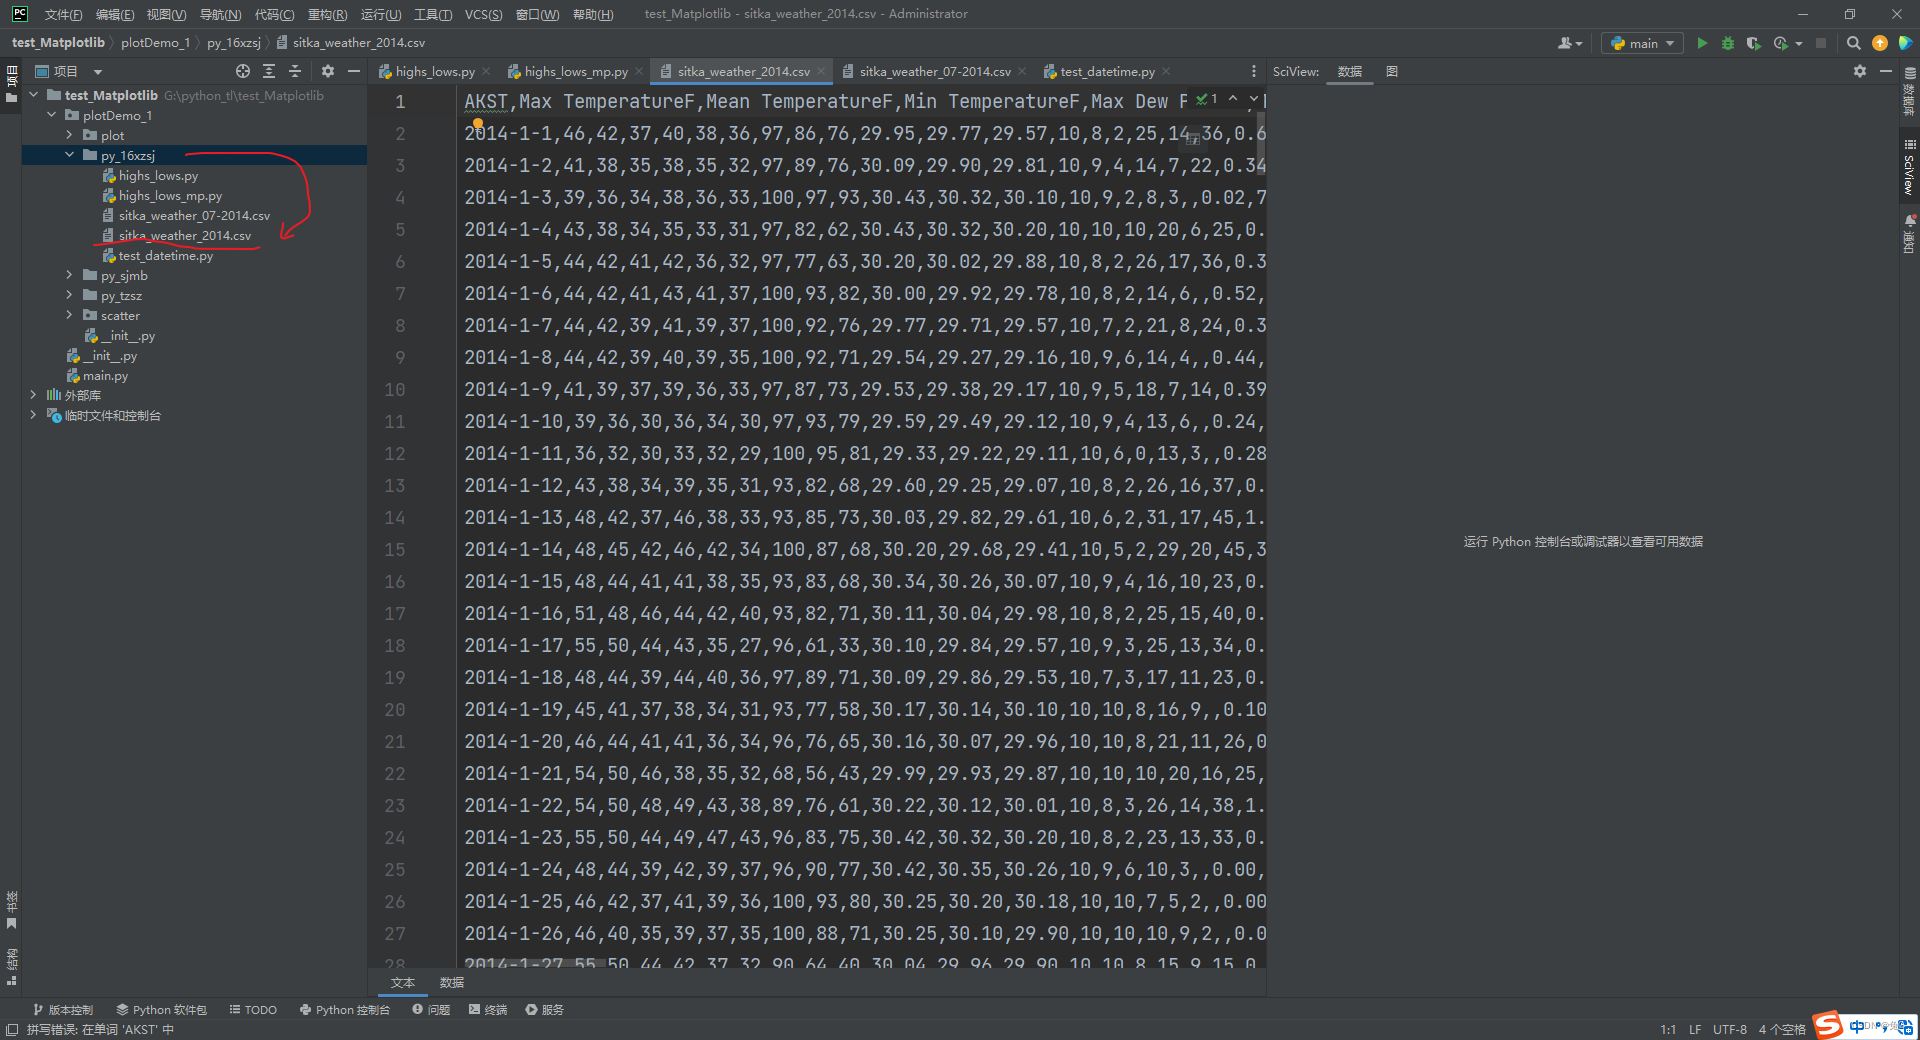This screenshot has width=1920, height=1040.
Task: Click py_16xzsj in the breadcrumb bar
Action: pos(234,43)
